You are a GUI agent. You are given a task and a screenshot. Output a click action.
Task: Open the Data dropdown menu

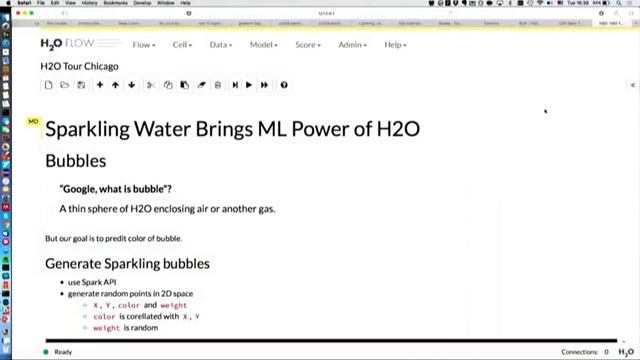[221, 45]
